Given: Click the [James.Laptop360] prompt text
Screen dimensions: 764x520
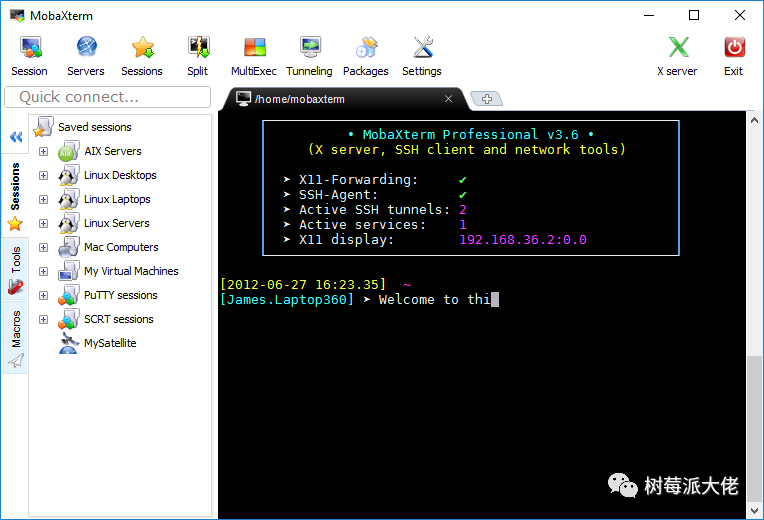Looking at the screenshot, I should click(x=286, y=299).
